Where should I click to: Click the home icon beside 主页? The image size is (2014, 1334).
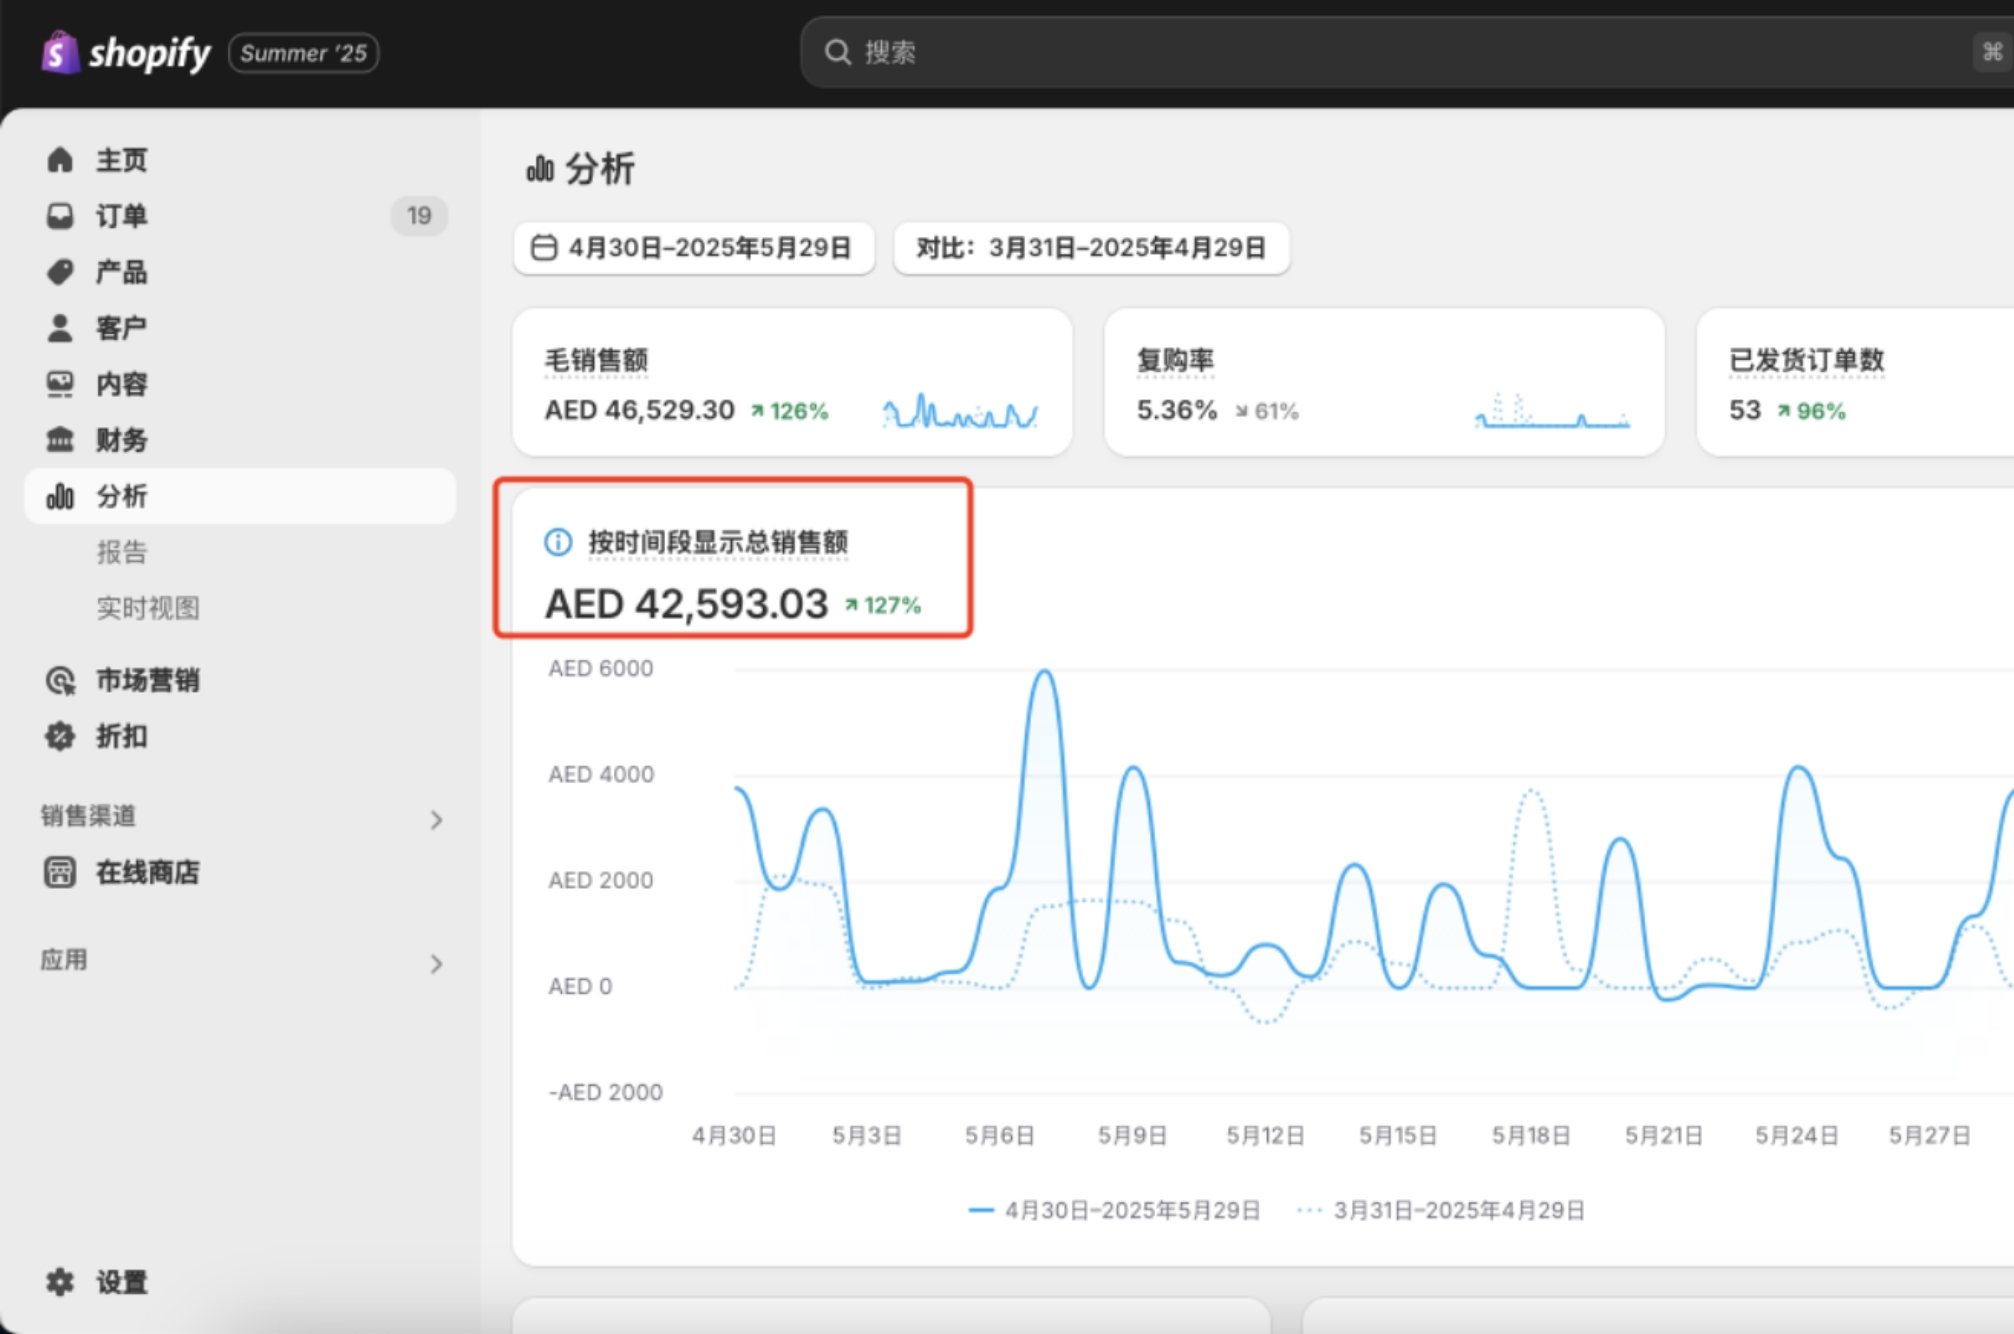pyautogui.click(x=60, y=160)
